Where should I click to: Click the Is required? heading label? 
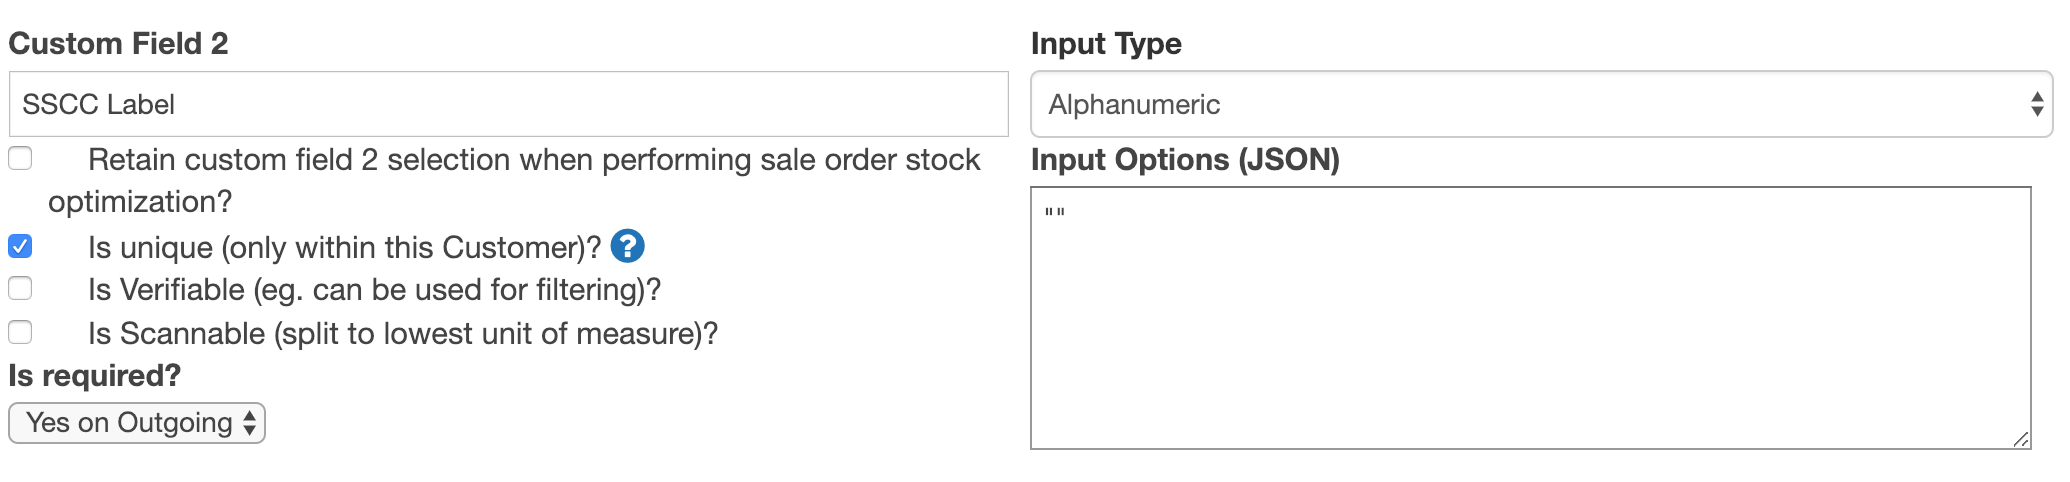(94, 376)
